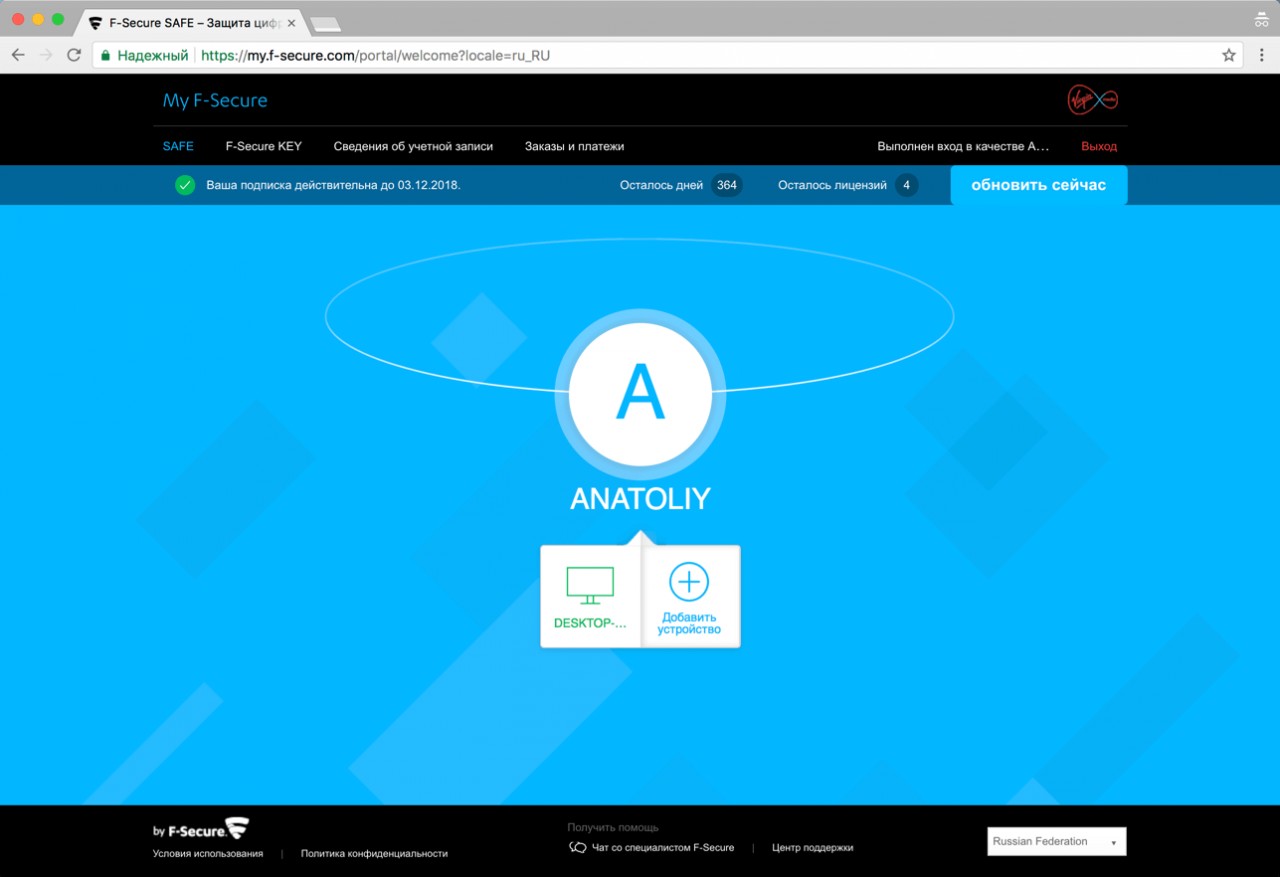Screen dimensions: 1280x877
Task: Open Центр поддержки link
Action: [x=813, y=848]
